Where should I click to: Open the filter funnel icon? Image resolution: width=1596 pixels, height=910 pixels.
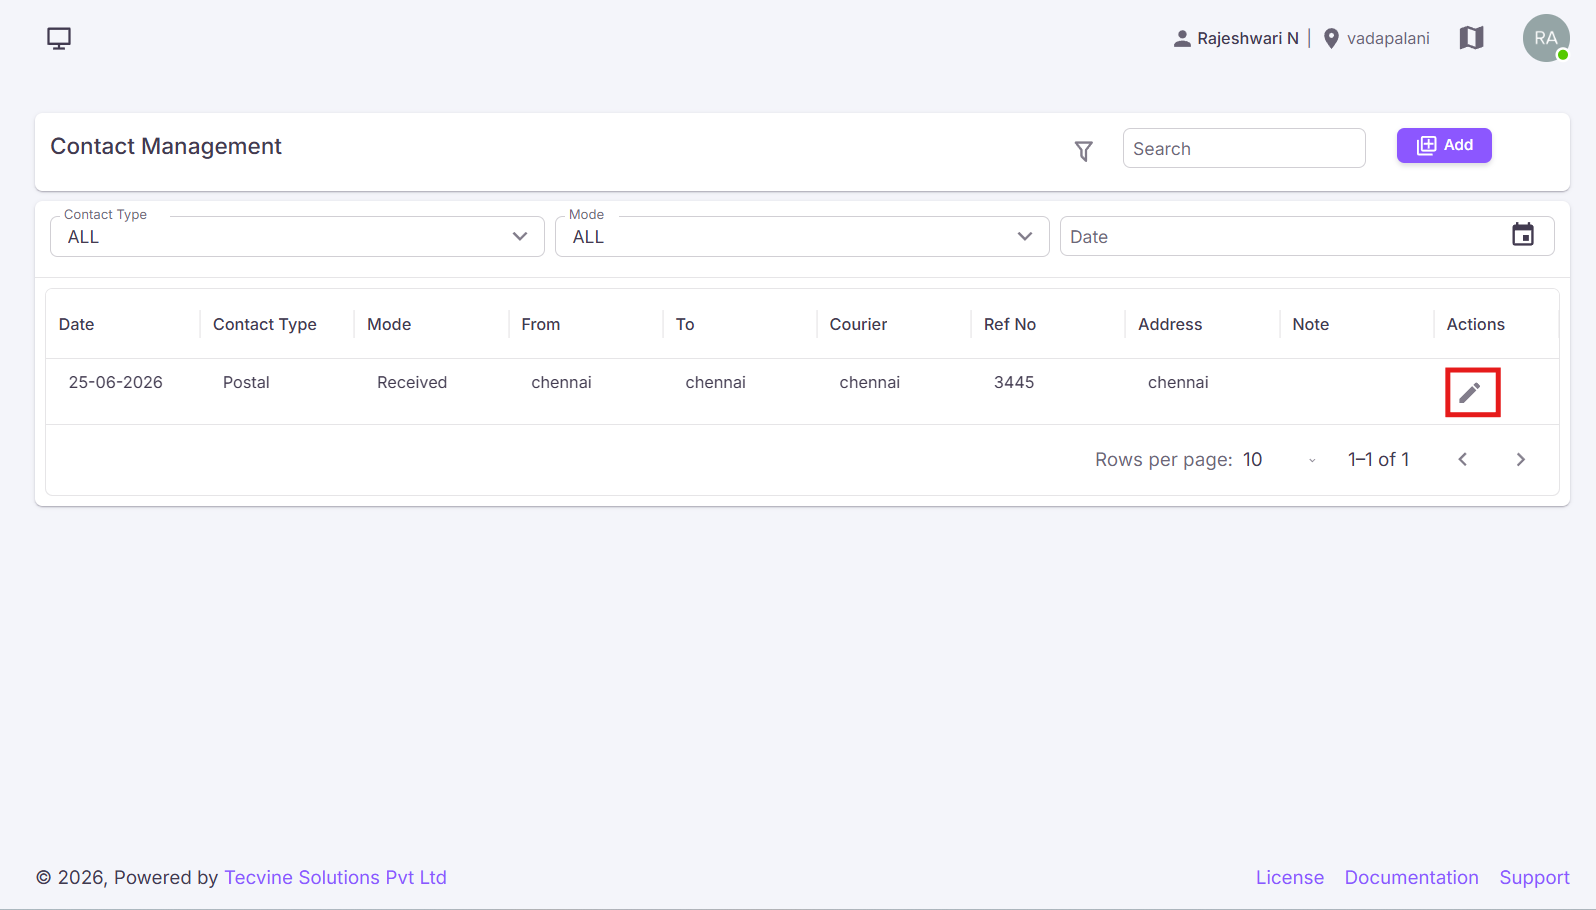click(1083, 151)
